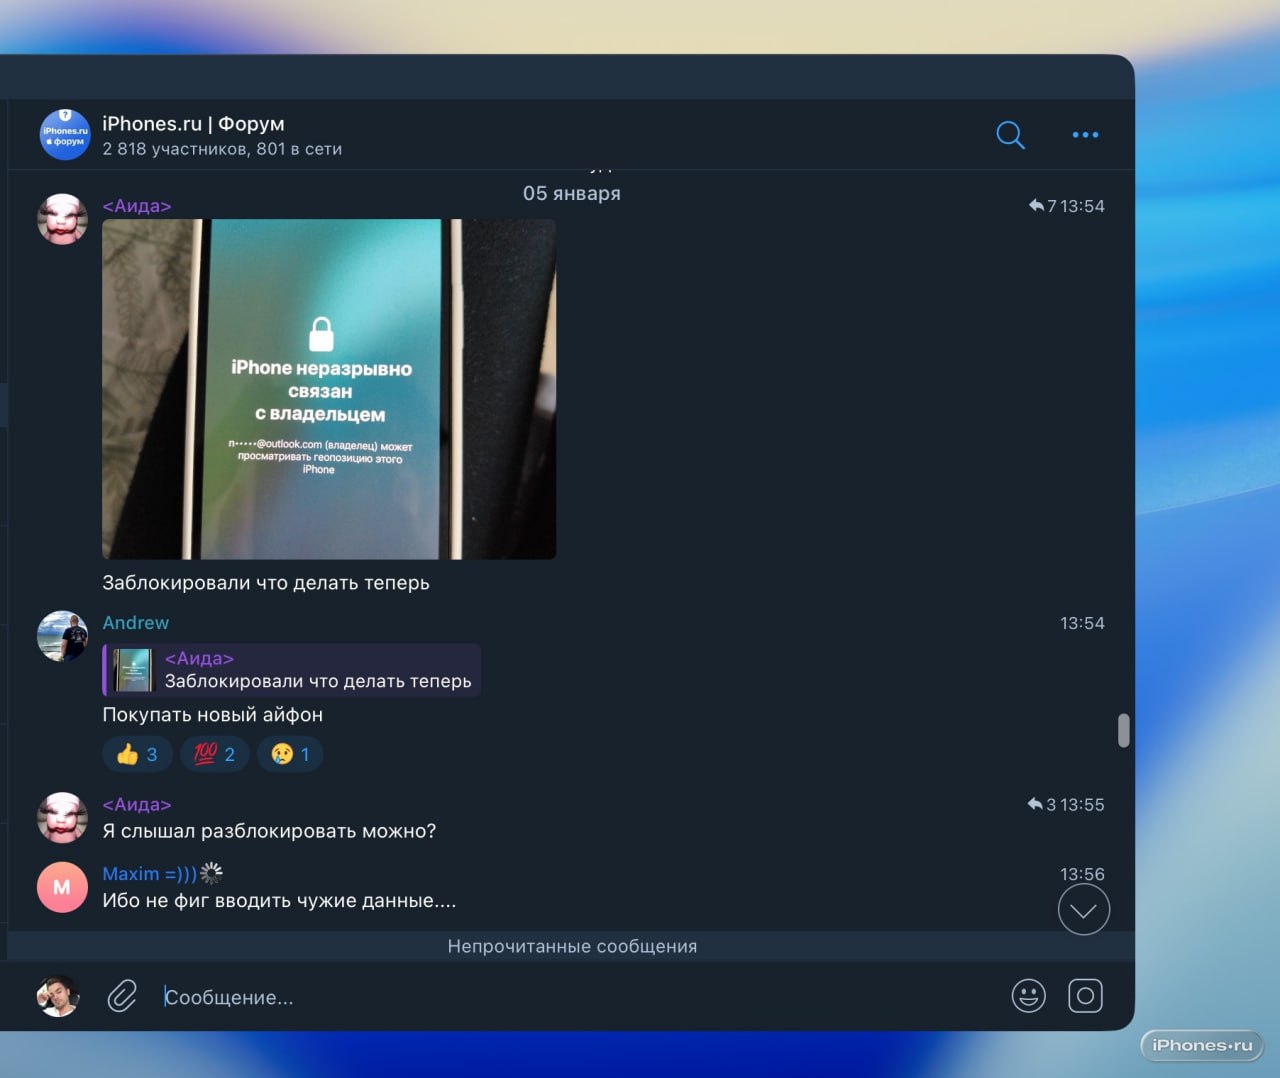This screenshot has width=1280, height=1078.
Task: Add a thumbs up reaction to Andrew's message
Action: click(137, 754)
